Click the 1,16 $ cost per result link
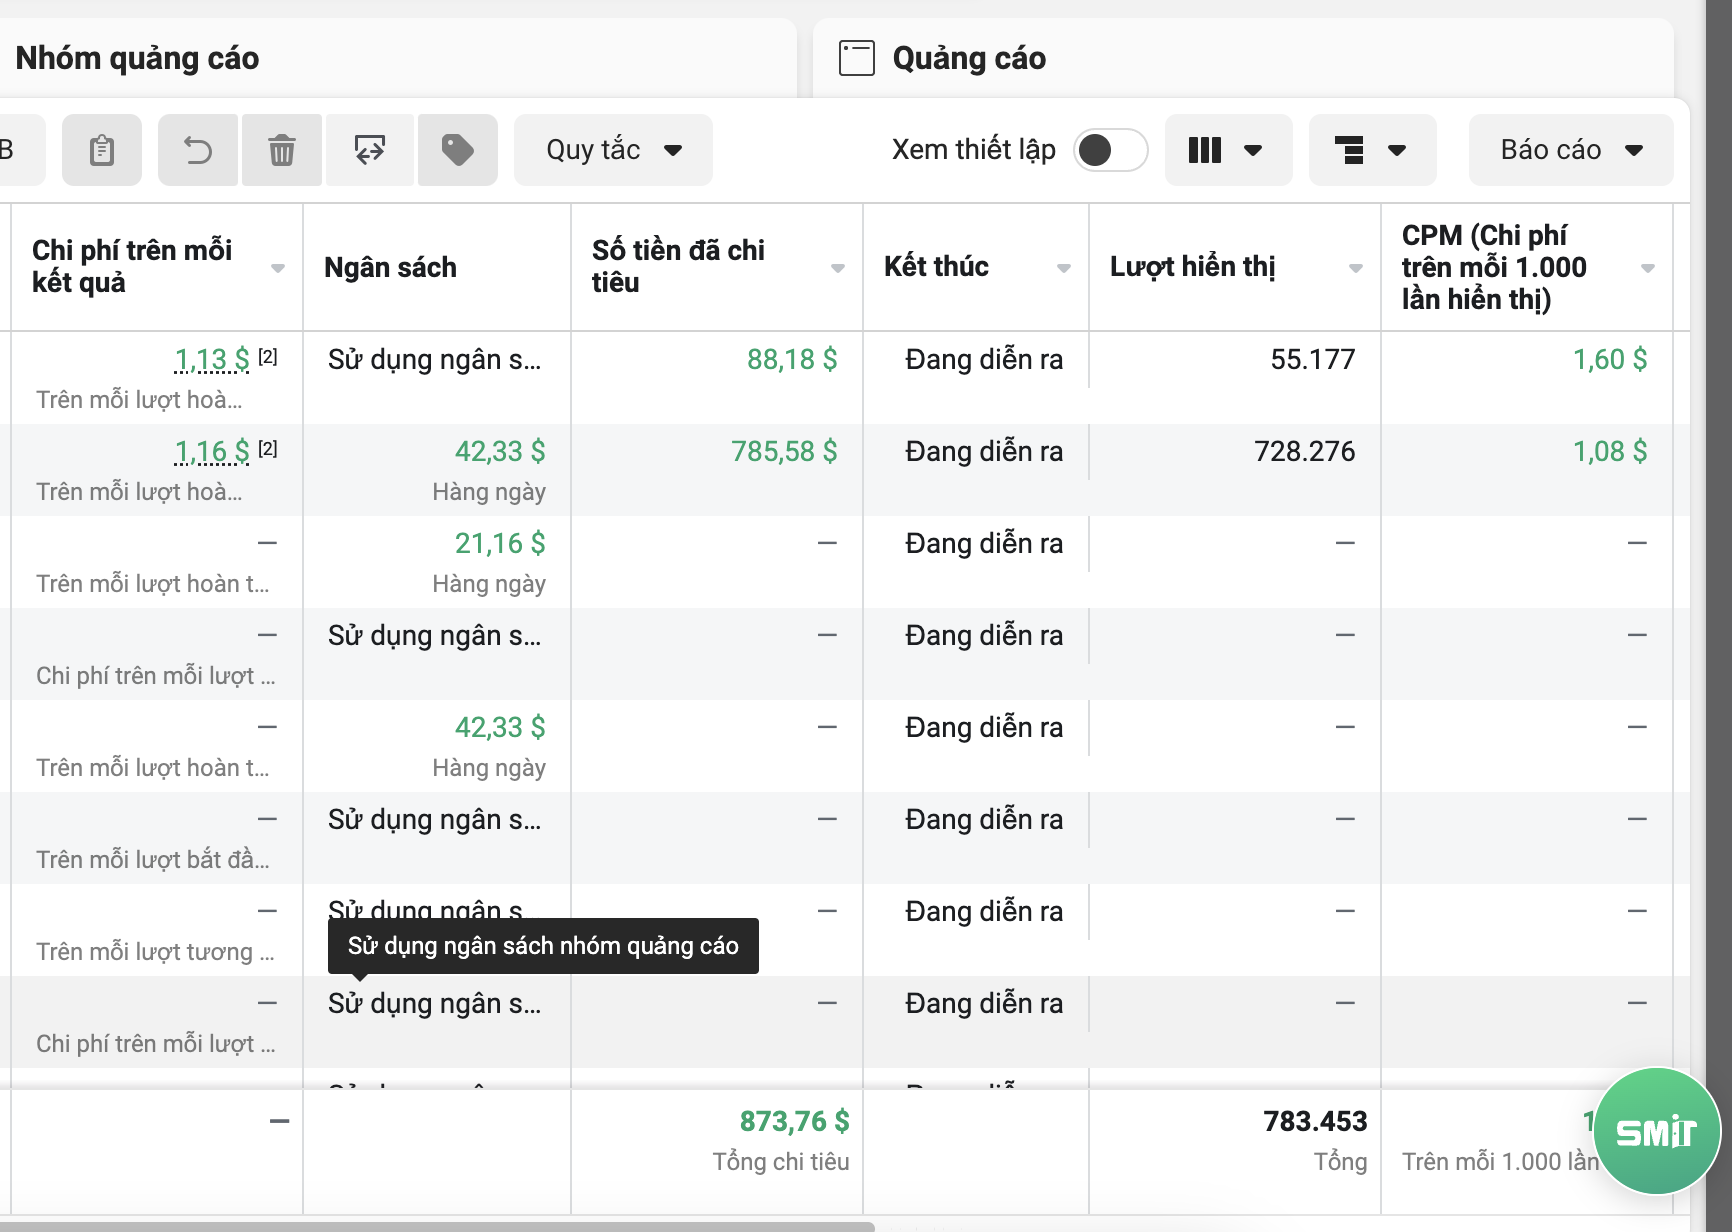The width and height of the screenshot is (1732, 1232). click(212, 451)
